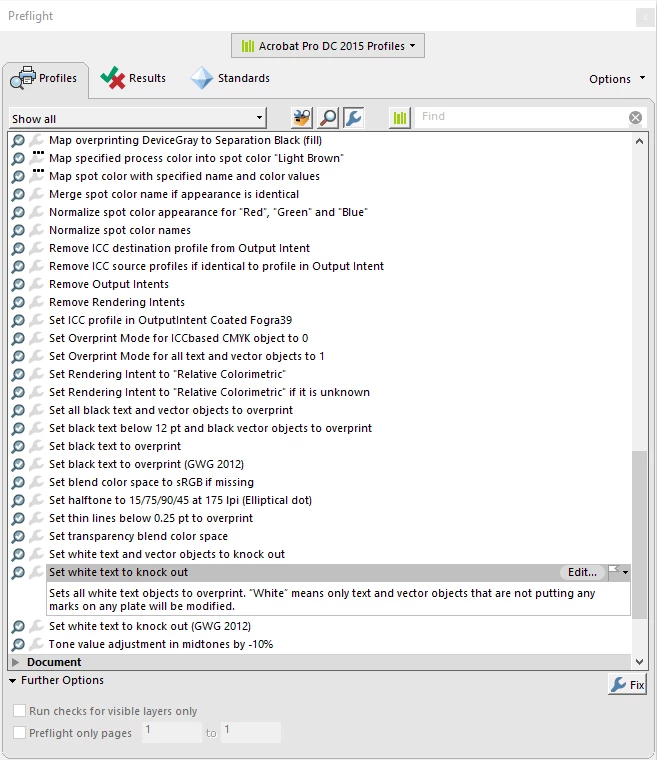The height and width of the screenshot is (760, 657).
Task: Close the Preflight dialog
Action: [644, 18]
